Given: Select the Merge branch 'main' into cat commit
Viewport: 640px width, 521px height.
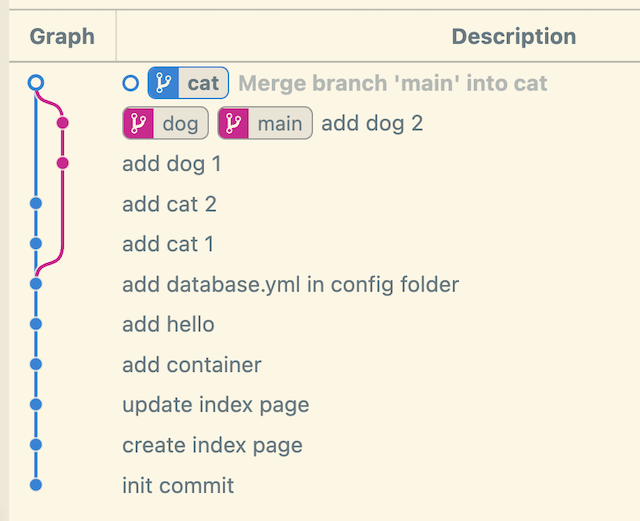Looking at the screenshot, I should coord(392,83).
